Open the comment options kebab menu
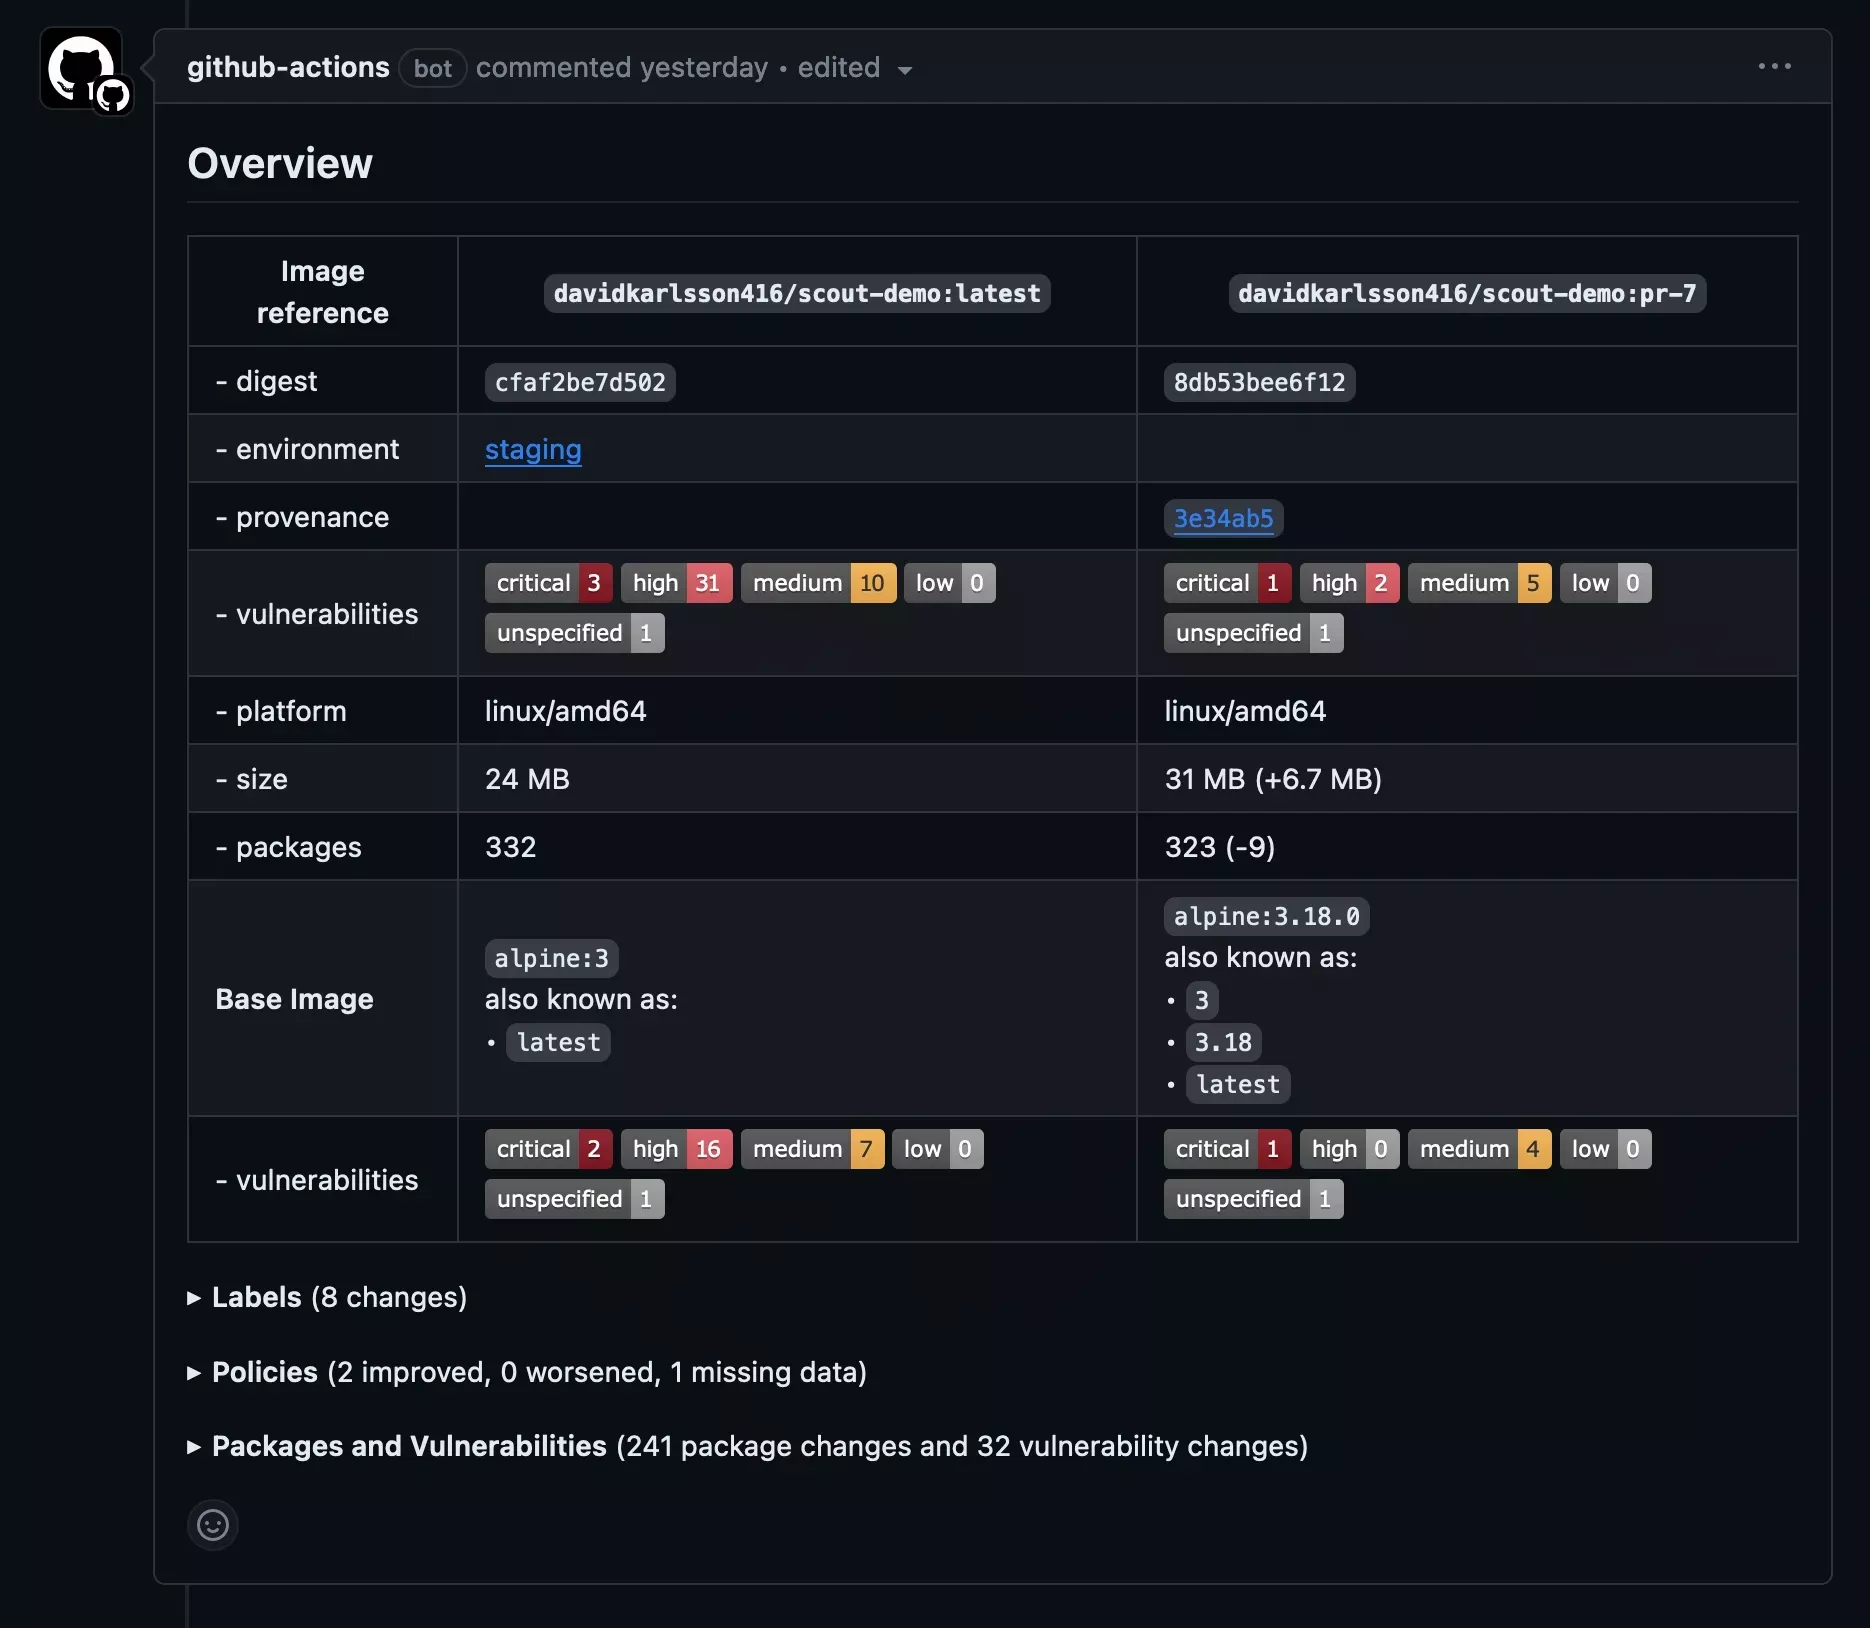This screenshot has height=1628, width=1870. (1775, 66)
